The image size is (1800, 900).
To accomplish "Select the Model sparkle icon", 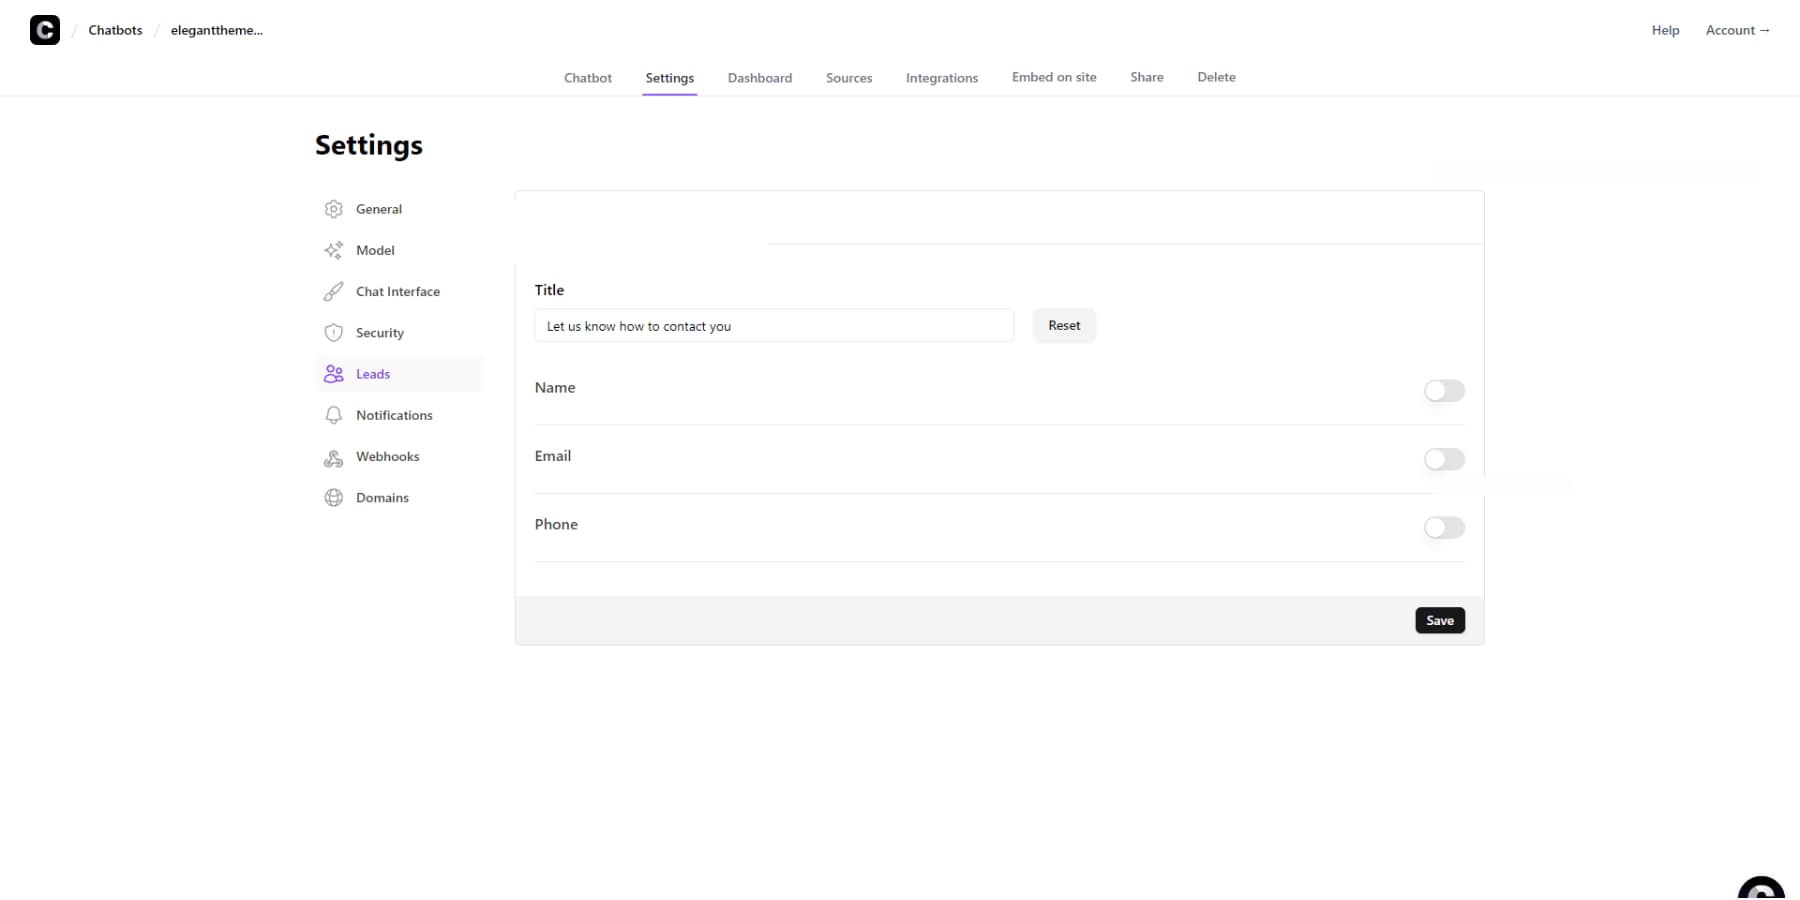I will tap(334, 250).
